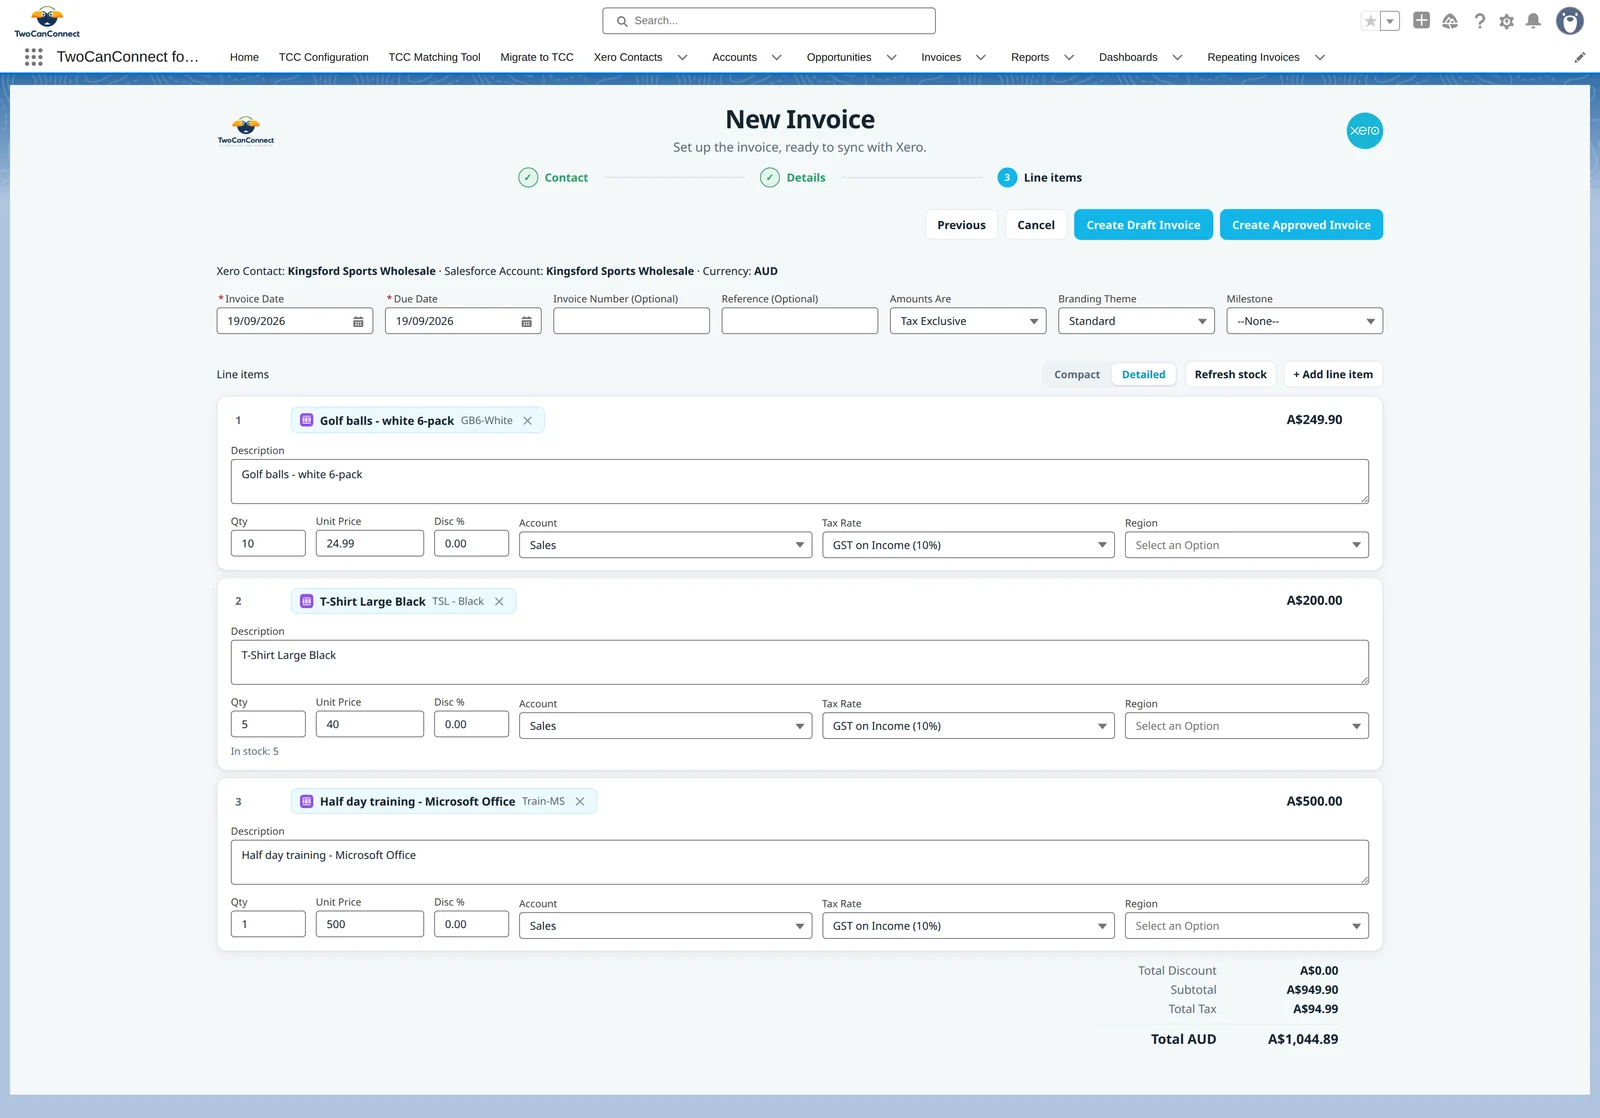Expand the Repeating Invoices nav chevron
Screen dimensions: 1600x1118
(1320, 58)
